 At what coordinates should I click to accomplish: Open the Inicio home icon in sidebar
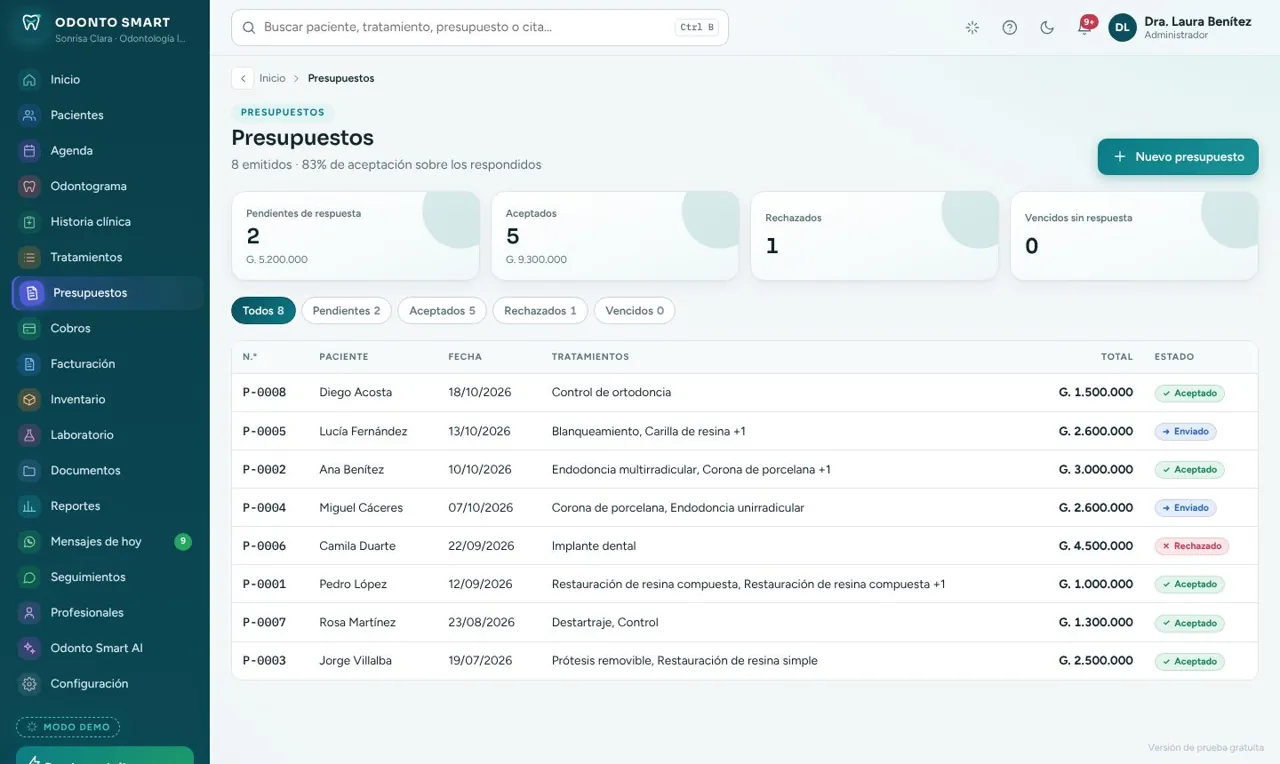[30, 80]
